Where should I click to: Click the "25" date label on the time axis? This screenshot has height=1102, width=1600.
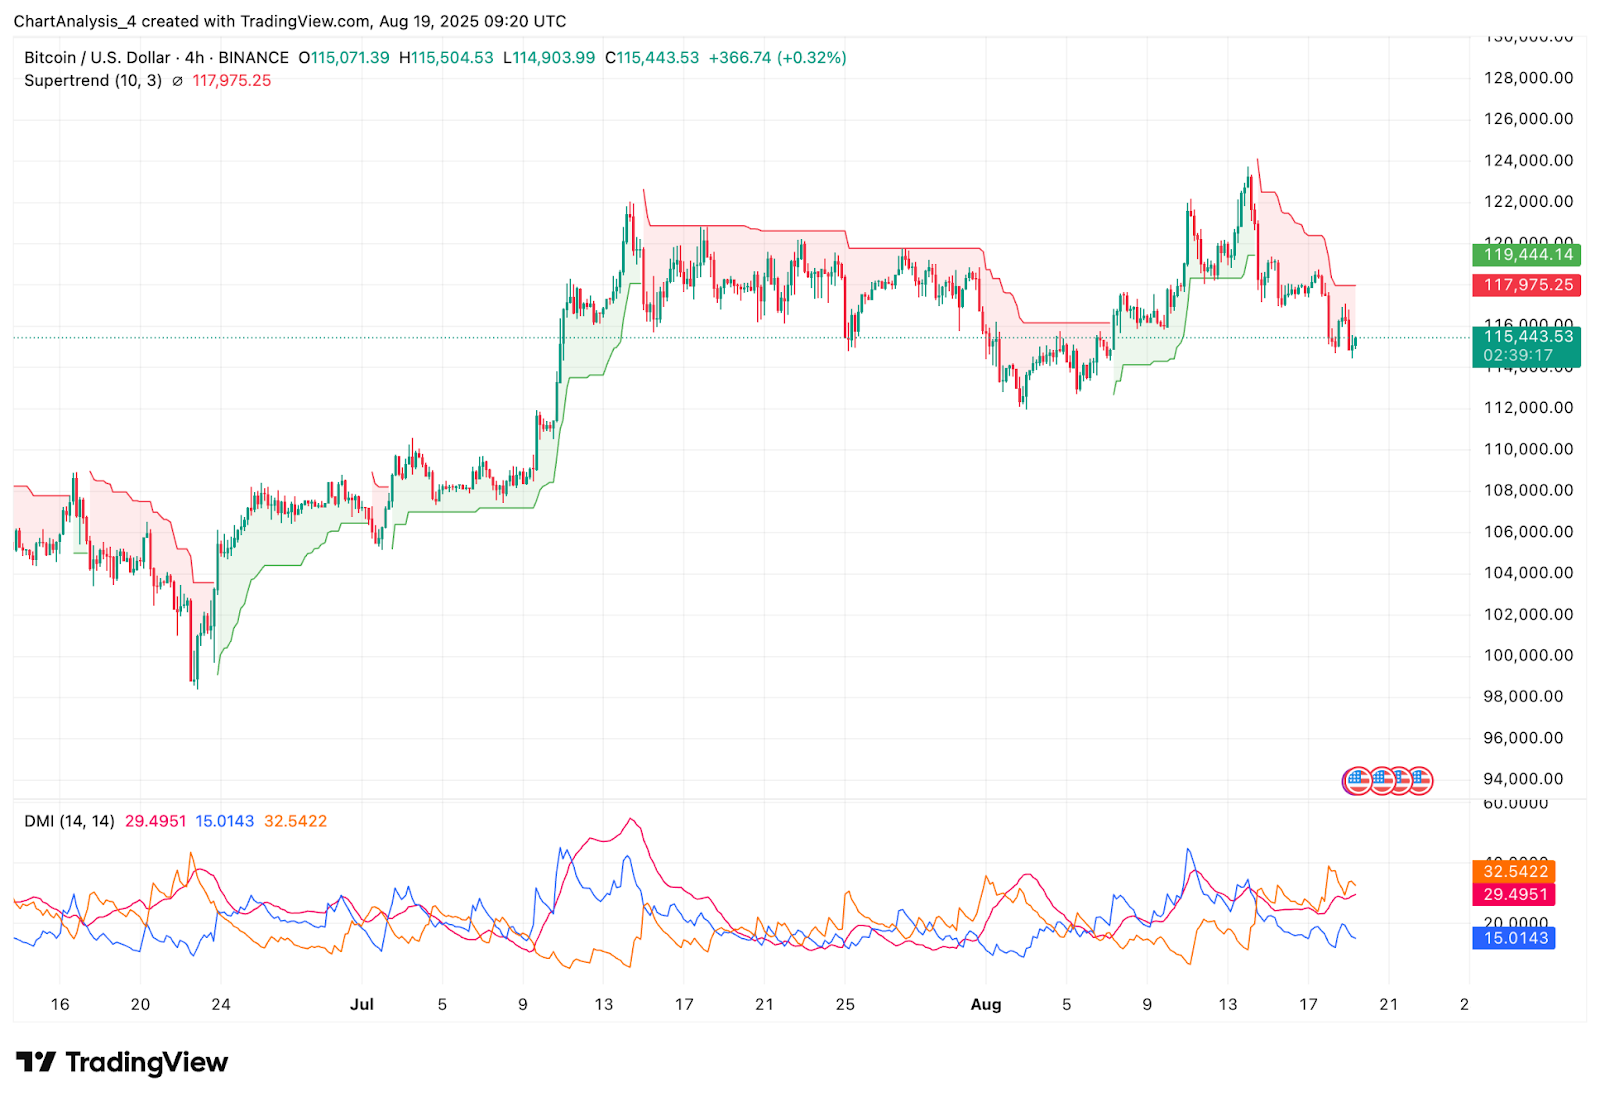pyautogui.click(x=845, y=1004)
